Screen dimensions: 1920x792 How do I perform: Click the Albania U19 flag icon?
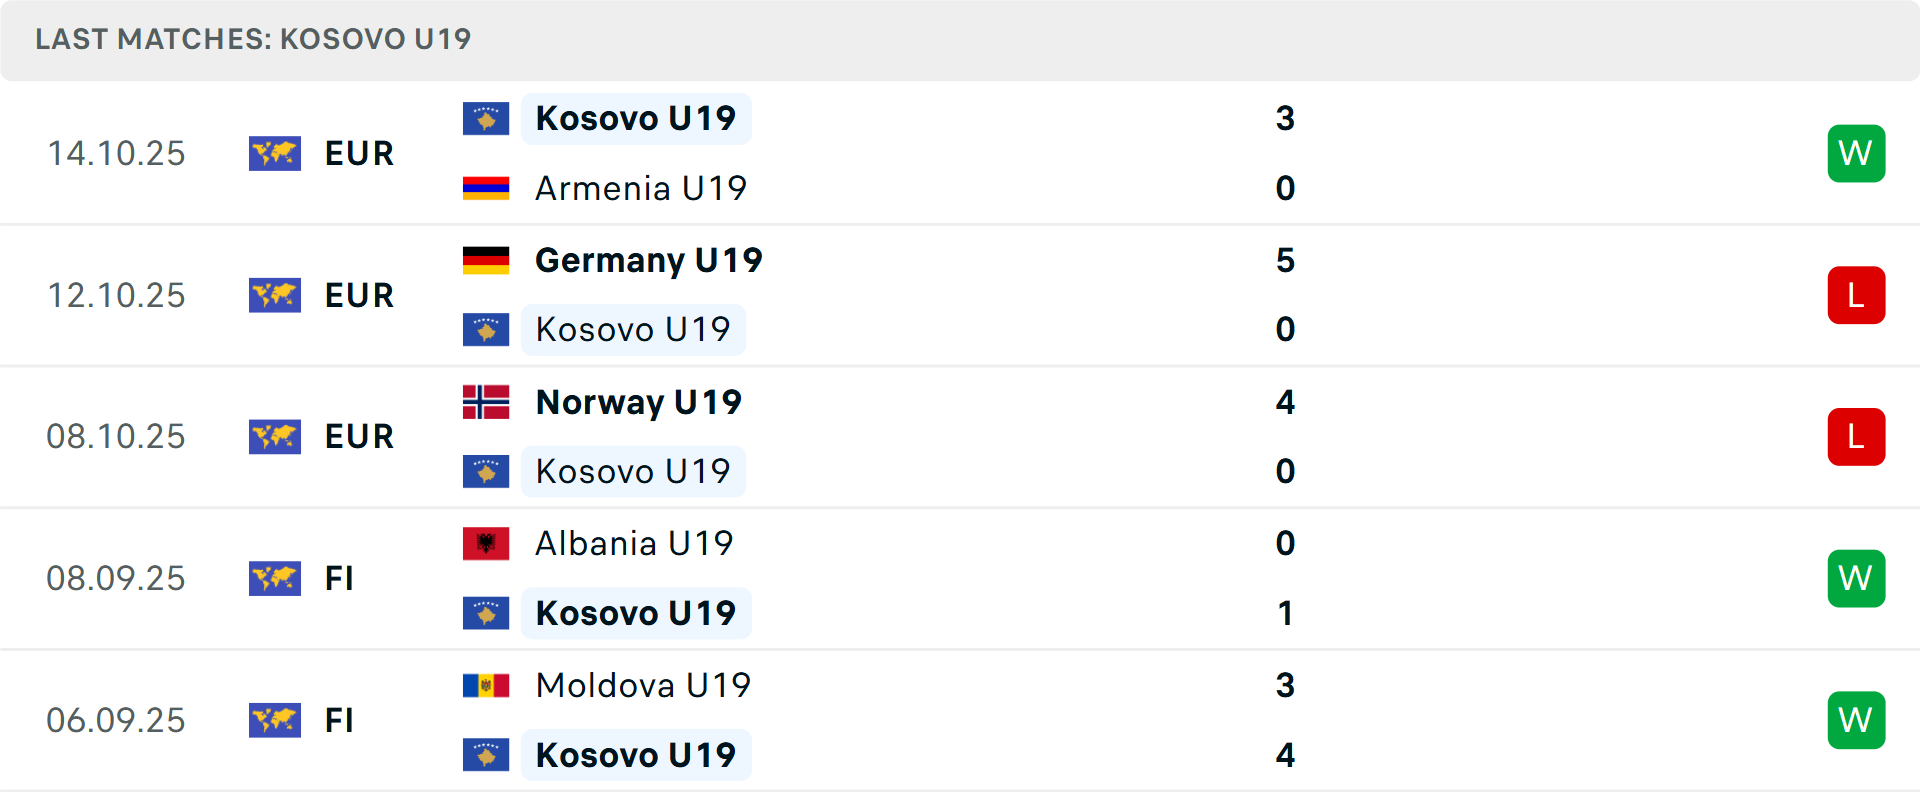(486, 543)
